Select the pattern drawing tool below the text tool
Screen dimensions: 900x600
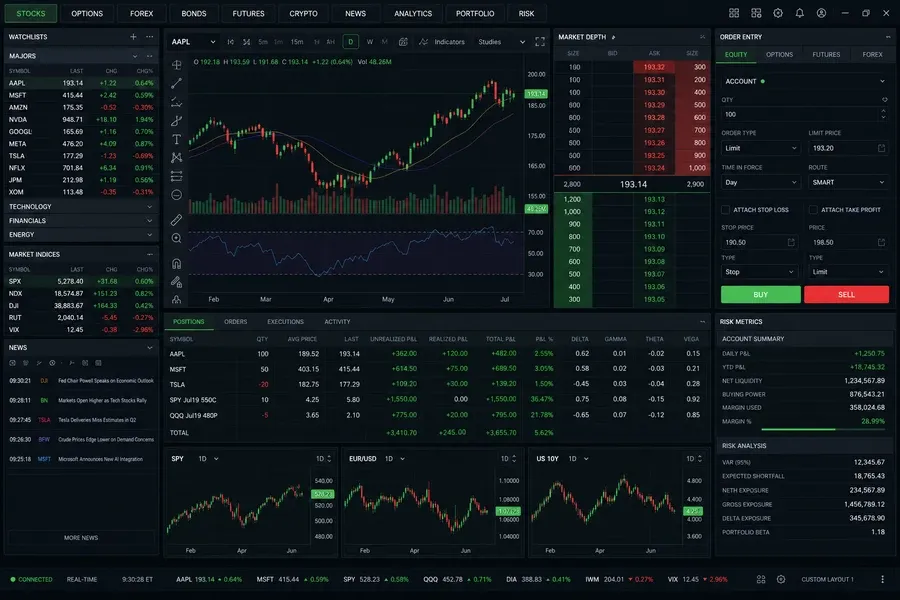(x=176, y=157)
